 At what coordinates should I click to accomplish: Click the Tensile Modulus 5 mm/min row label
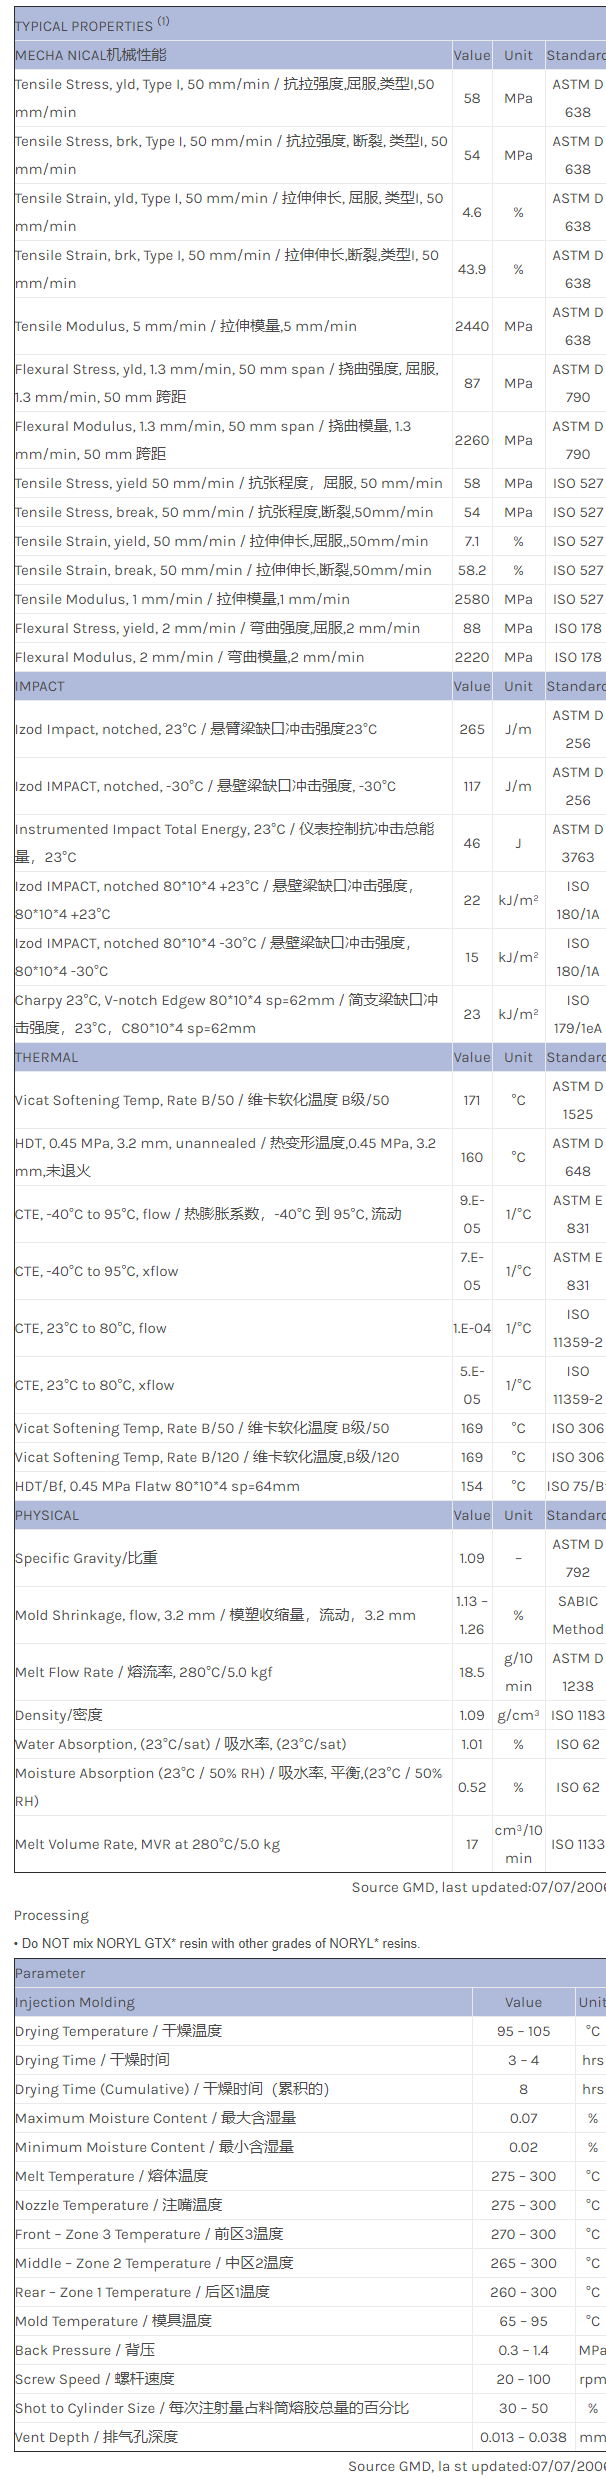tap(186, 326)
